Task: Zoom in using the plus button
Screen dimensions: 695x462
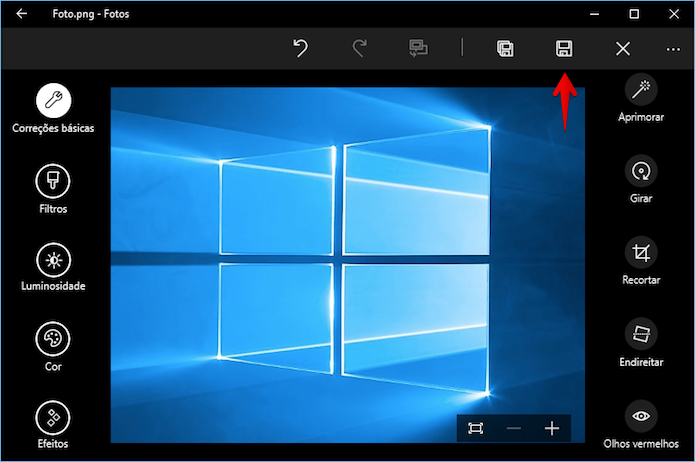Action: tap(552, 428)
